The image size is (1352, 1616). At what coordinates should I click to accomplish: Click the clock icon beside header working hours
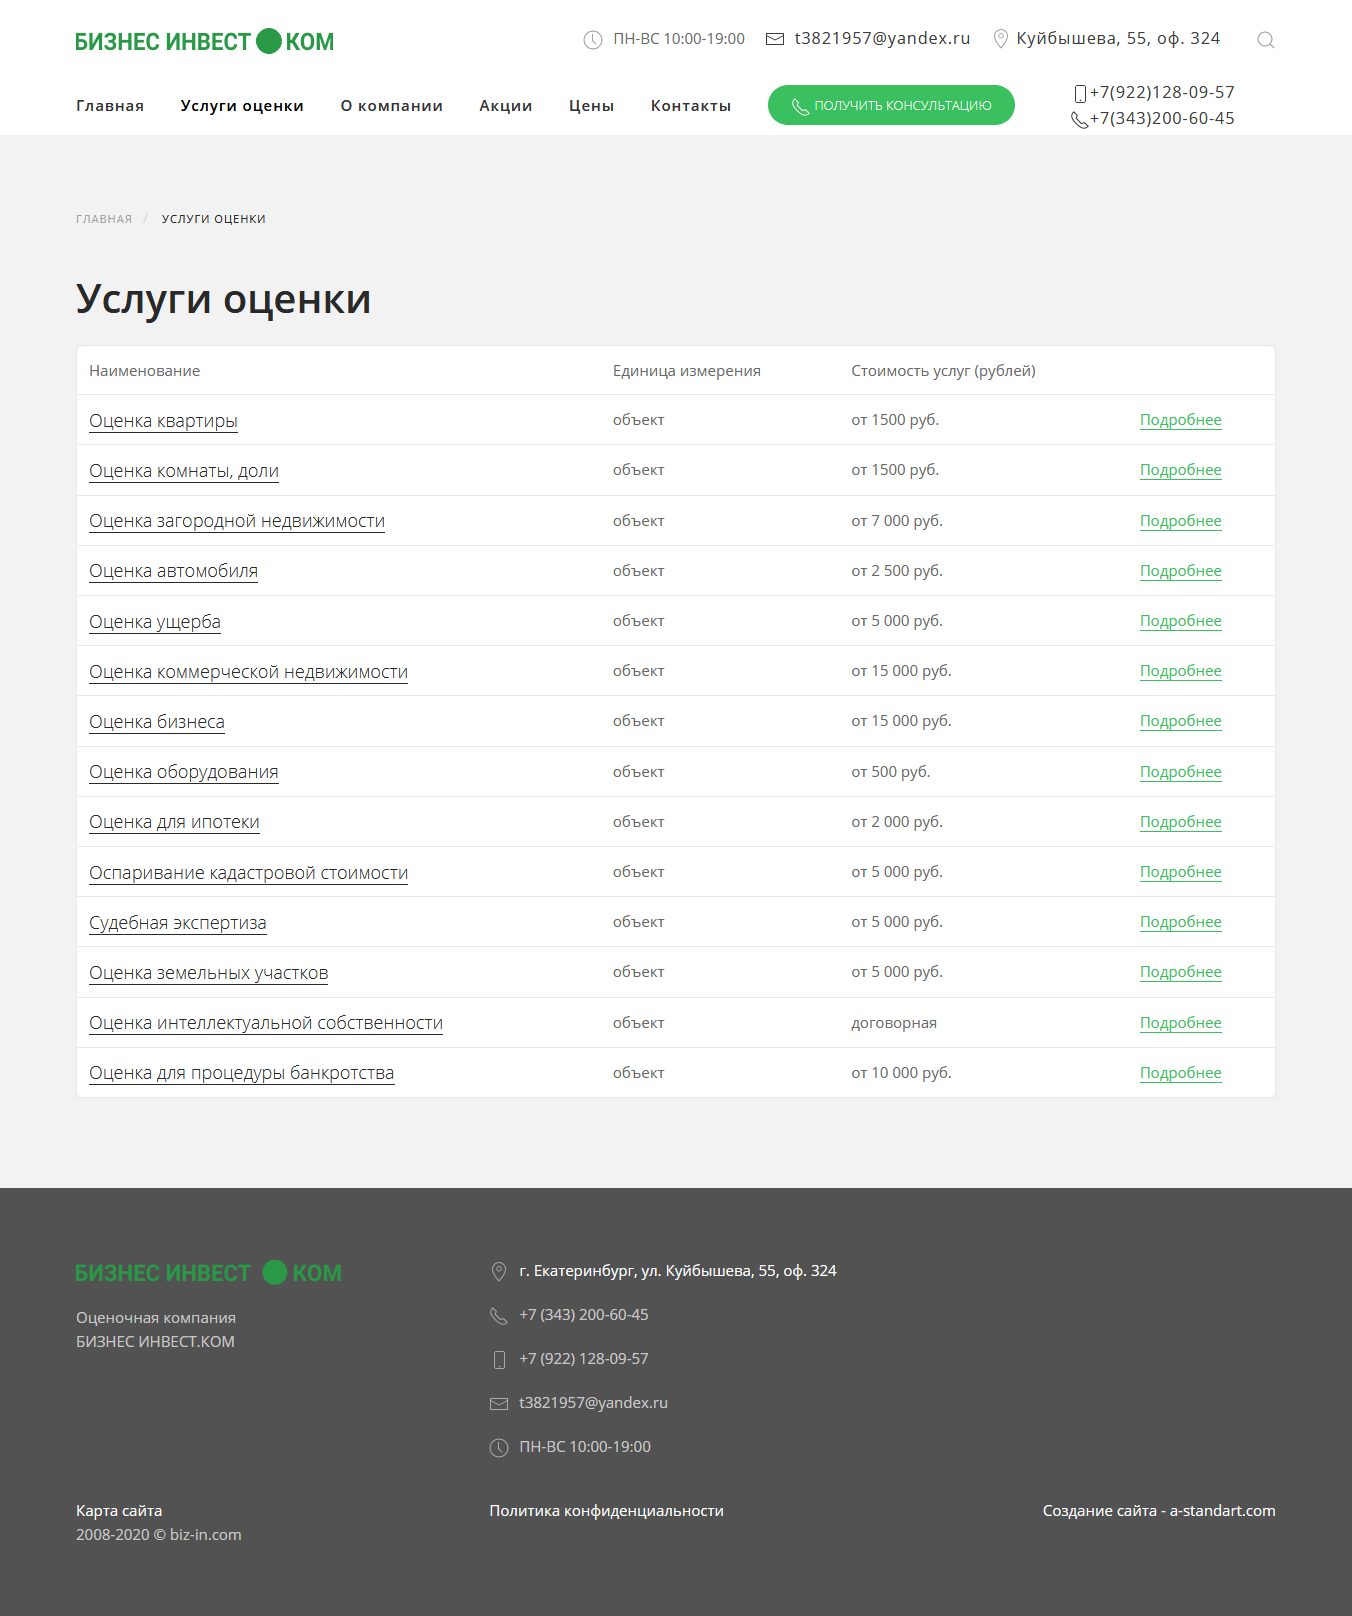click(x=593, y=40)
